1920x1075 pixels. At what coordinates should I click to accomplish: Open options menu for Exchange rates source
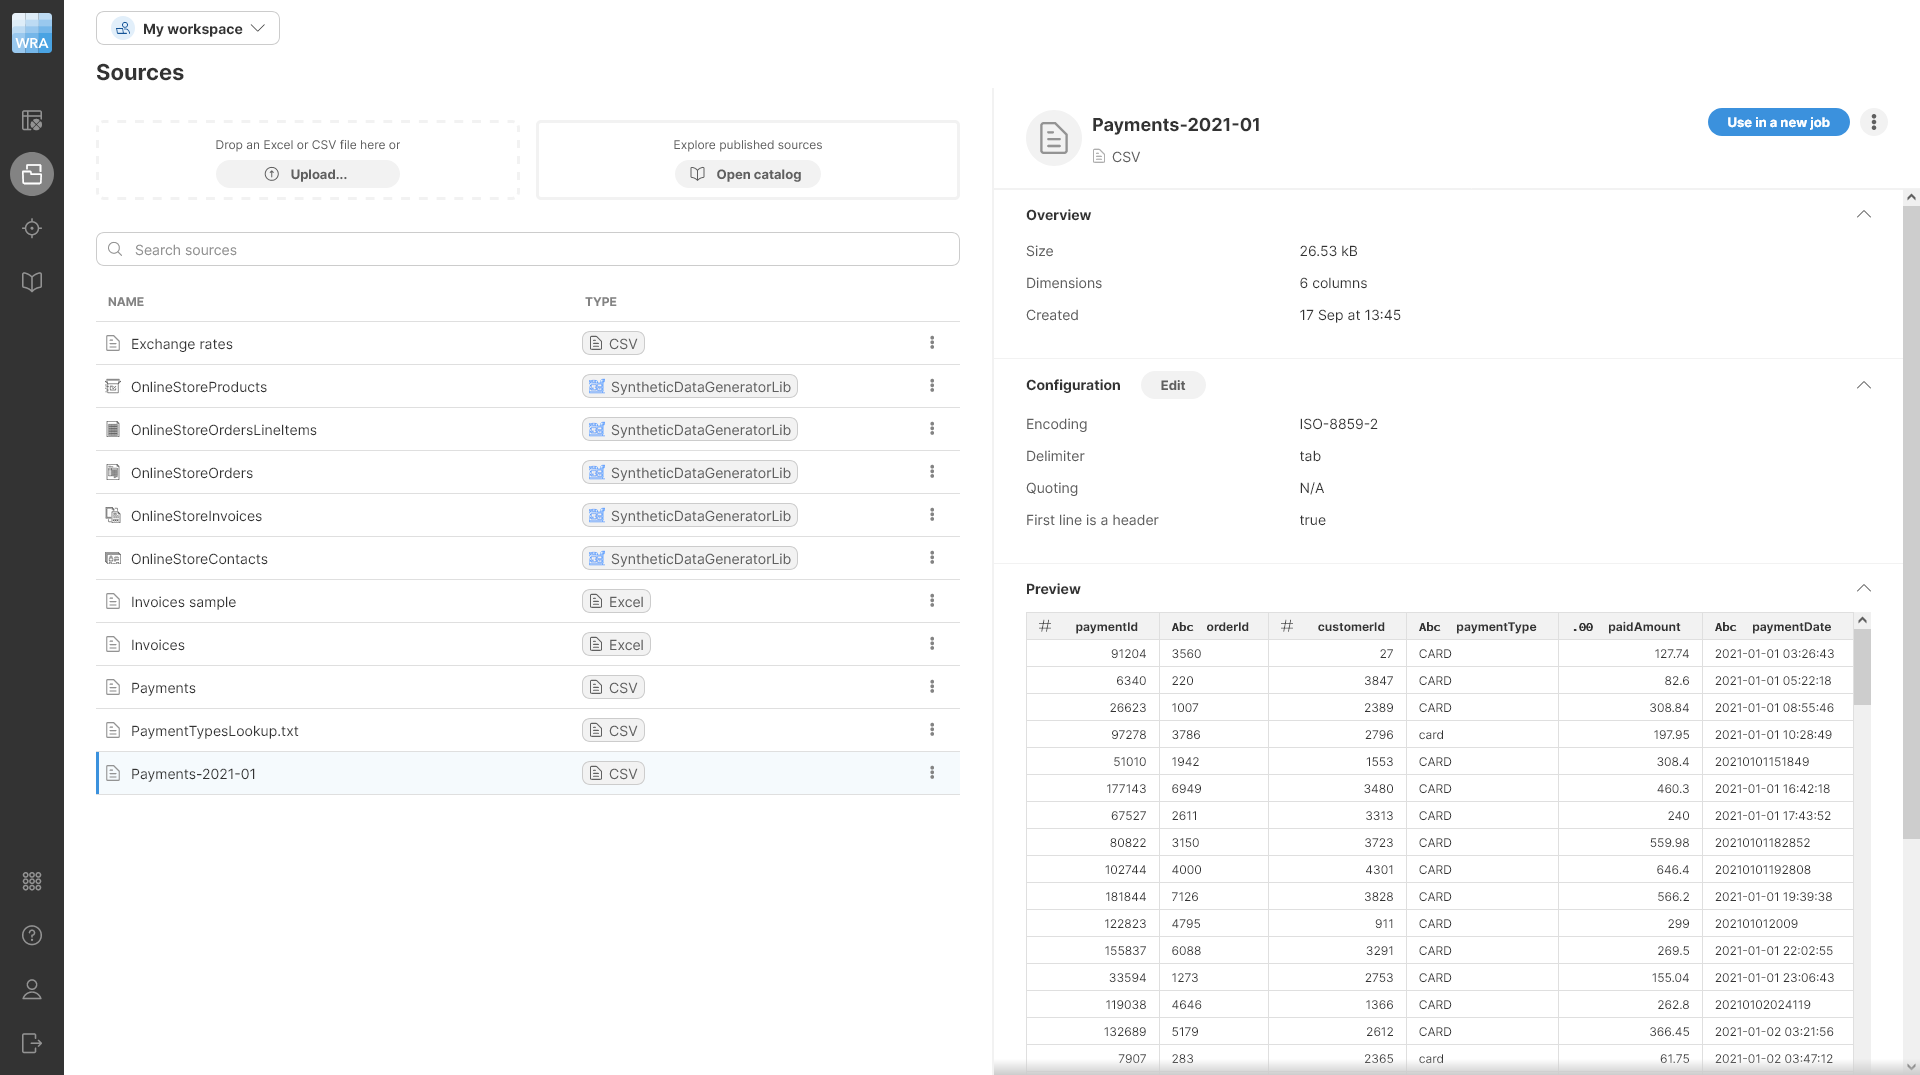tap(931, 343)
